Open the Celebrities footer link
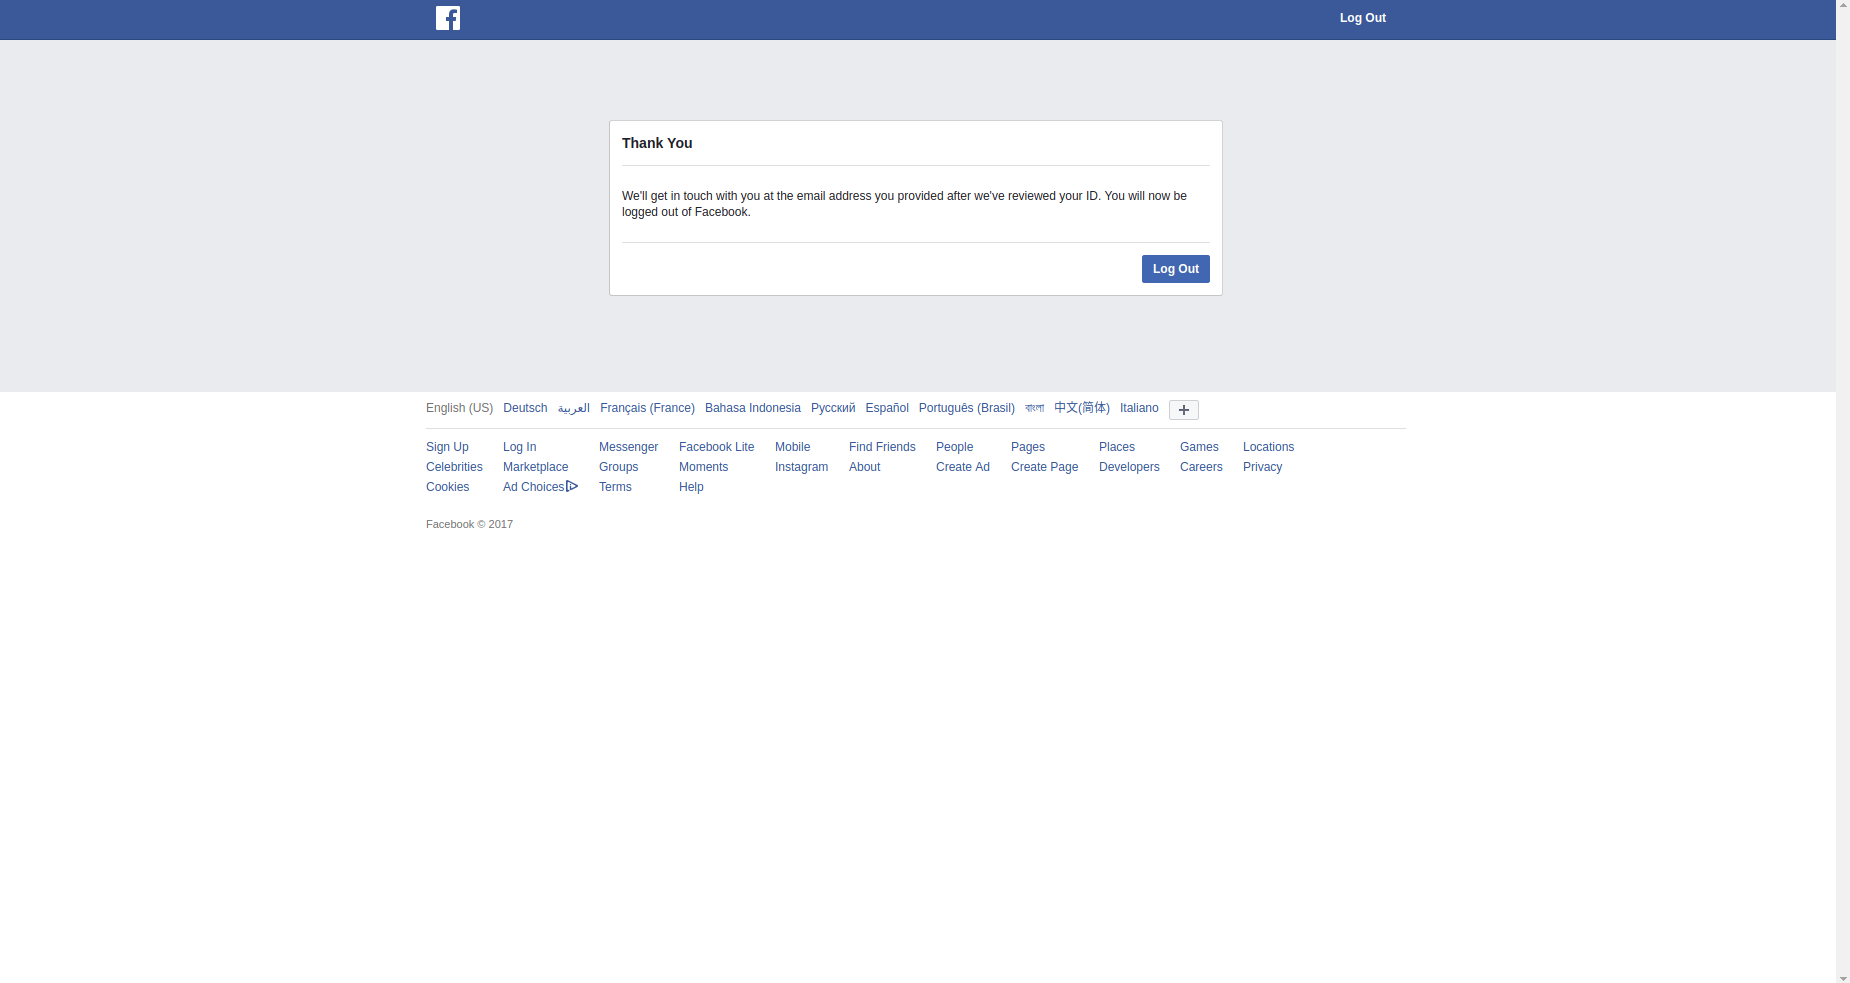Viewport: 1850px width, 983px height. [x=454, y=467]
